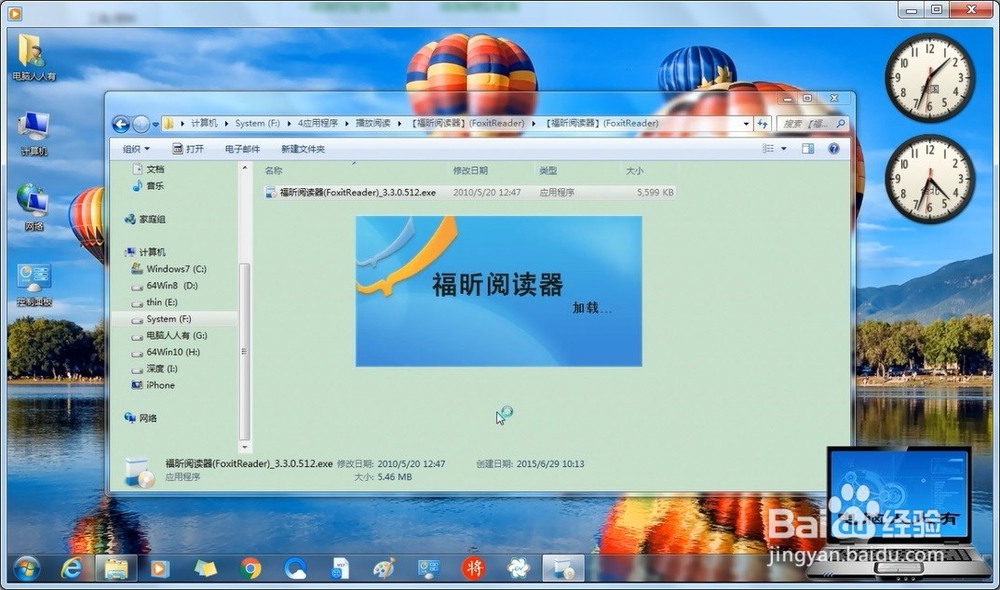Click the folder icon in address bar
The width and height of the screenshot is (1000, 590).
pyautogui.click(x=168, y=123)
